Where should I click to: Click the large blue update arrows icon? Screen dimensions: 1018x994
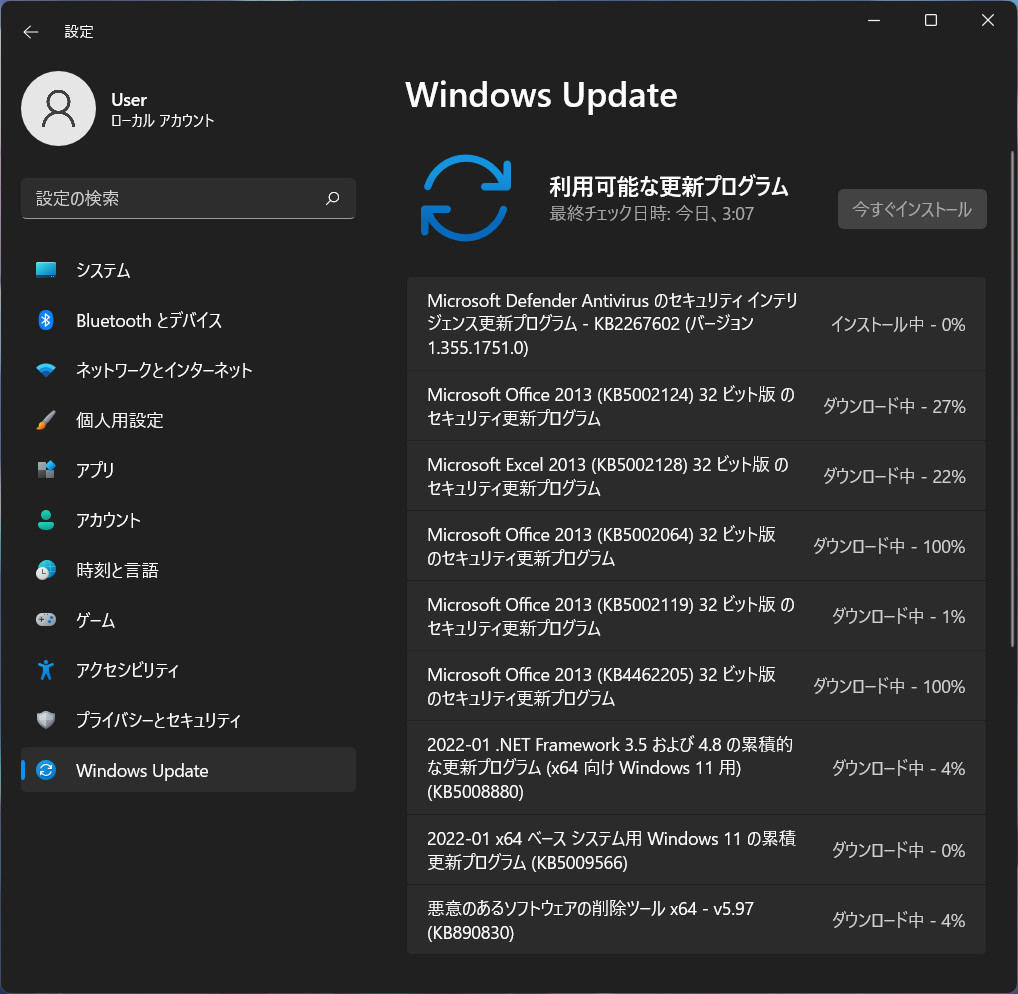point(466,198)
